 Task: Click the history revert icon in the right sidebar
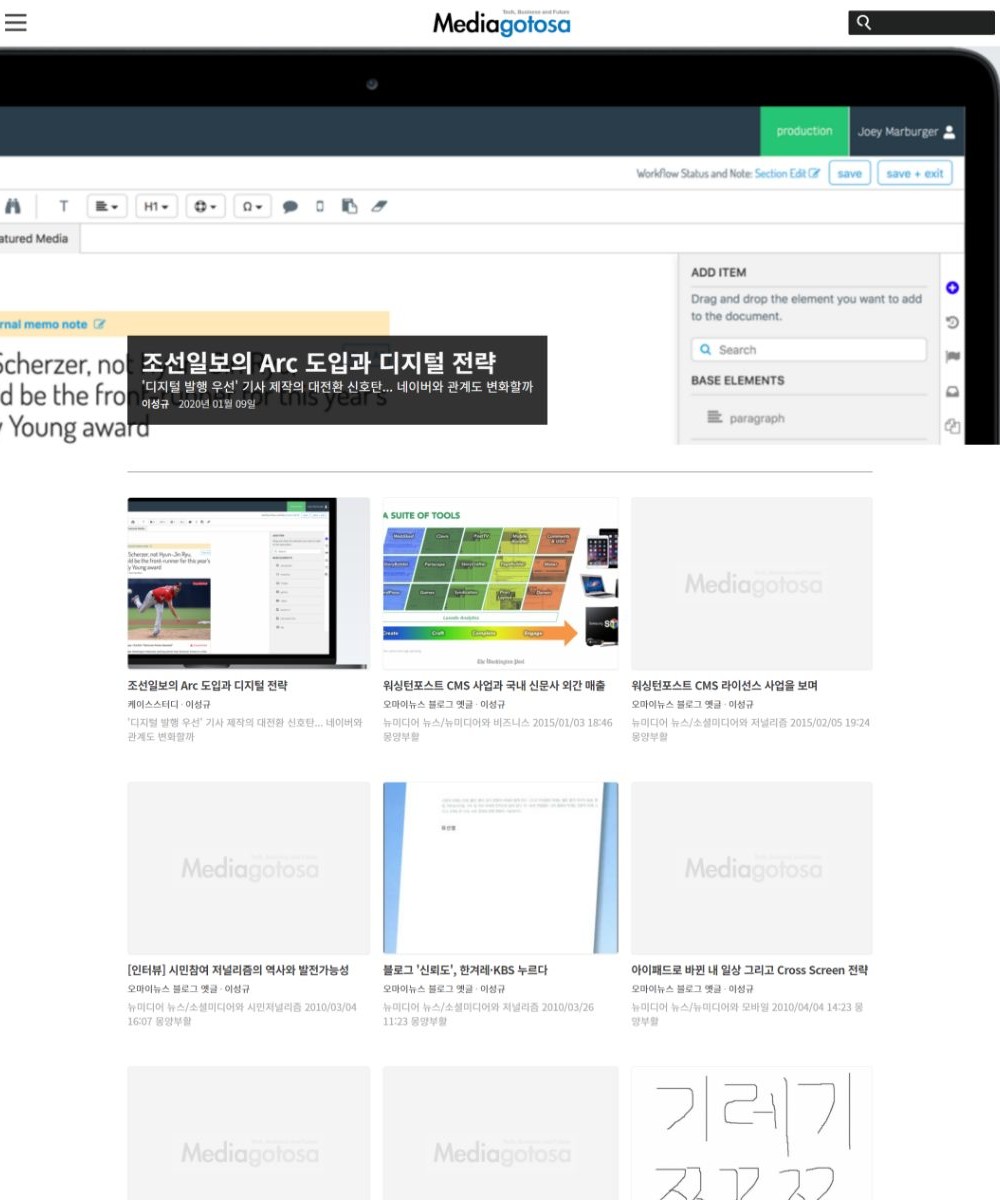click(952, 322)
